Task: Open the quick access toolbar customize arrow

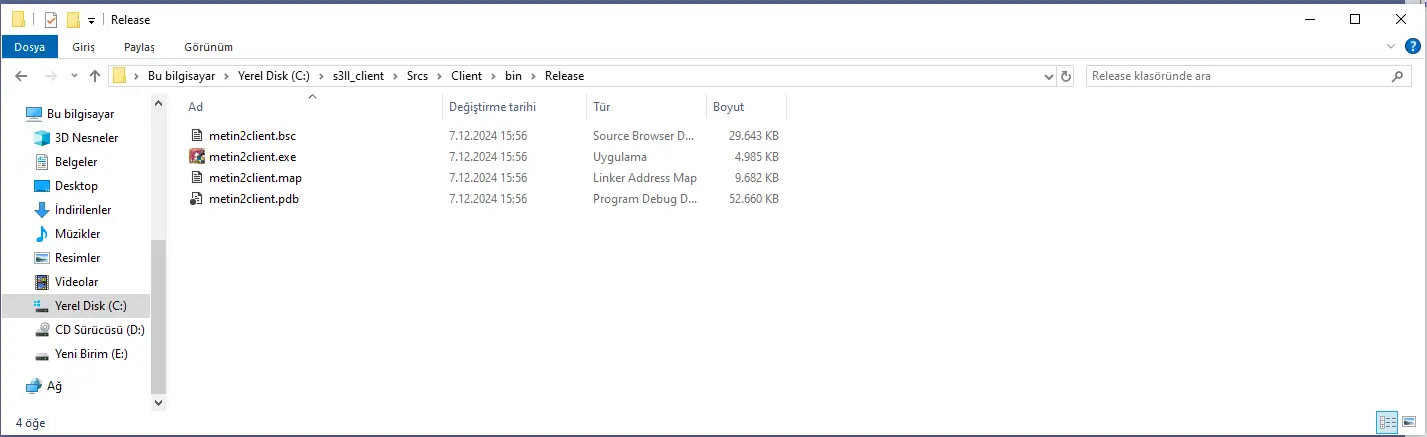Action: [x=91, y=20]
